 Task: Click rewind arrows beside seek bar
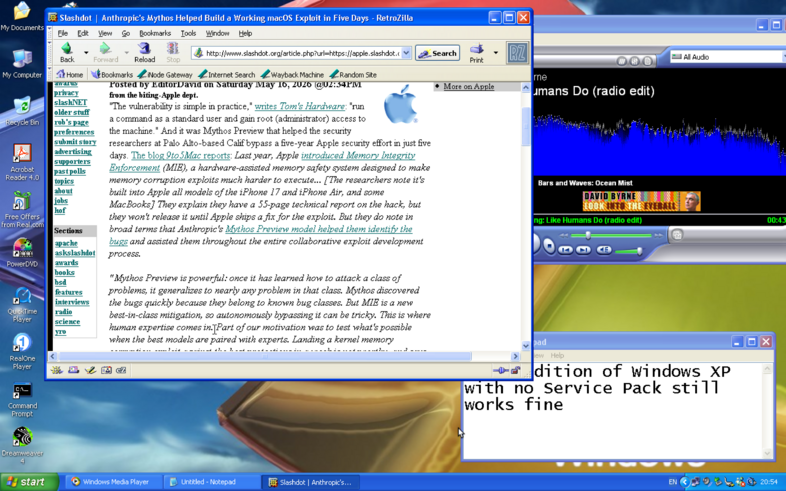coord(563,235)
